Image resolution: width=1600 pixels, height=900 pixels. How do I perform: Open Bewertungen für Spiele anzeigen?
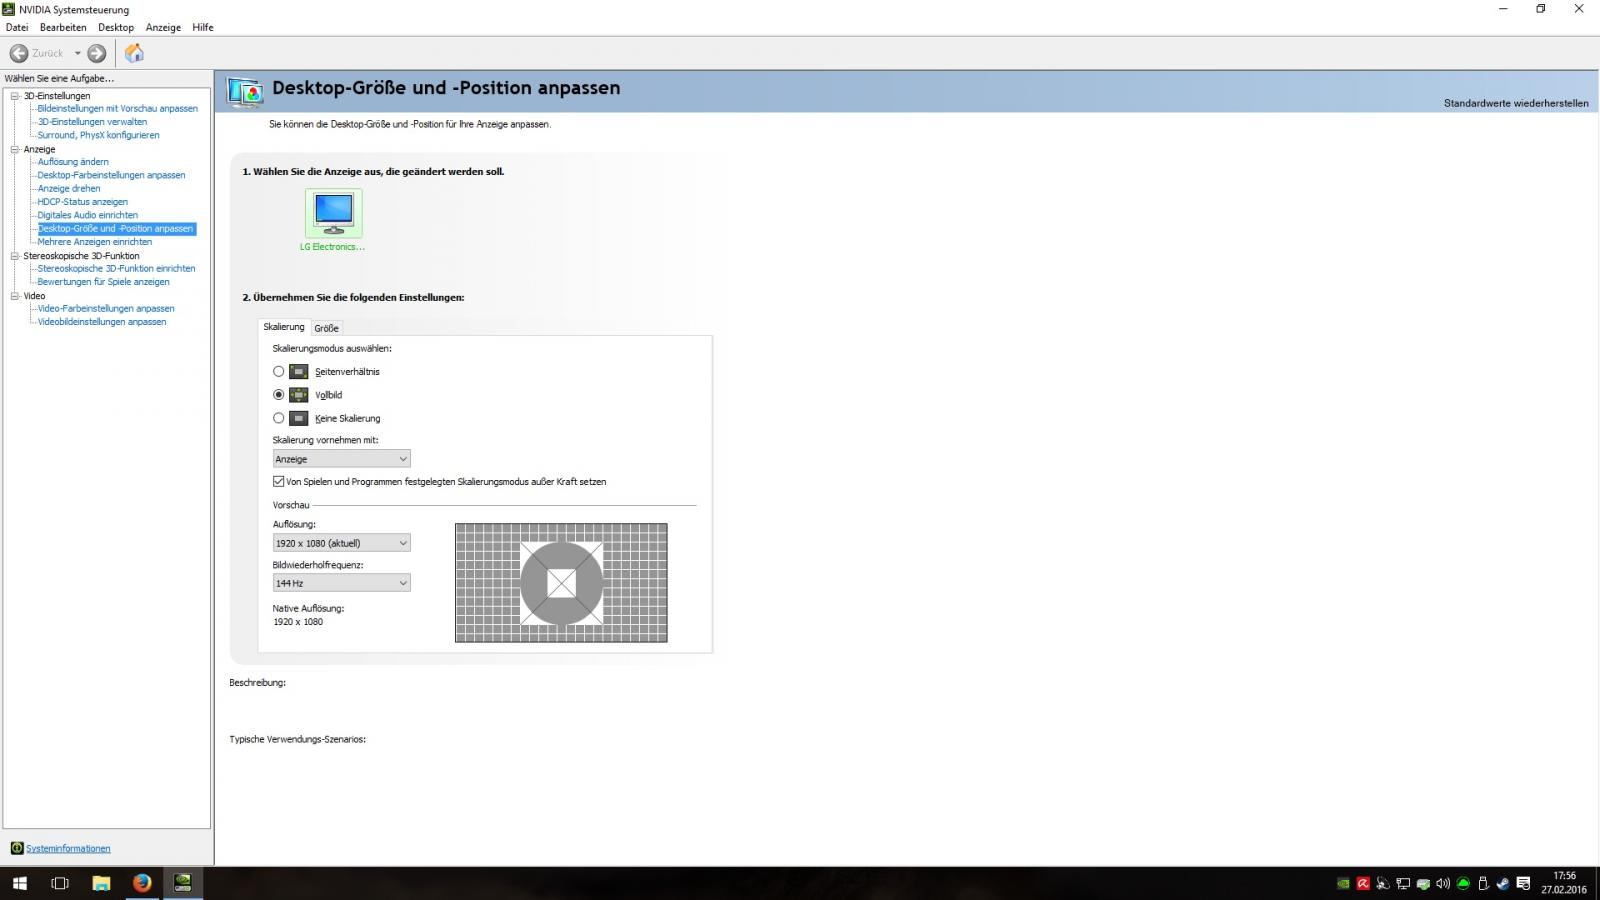[103, 282]
